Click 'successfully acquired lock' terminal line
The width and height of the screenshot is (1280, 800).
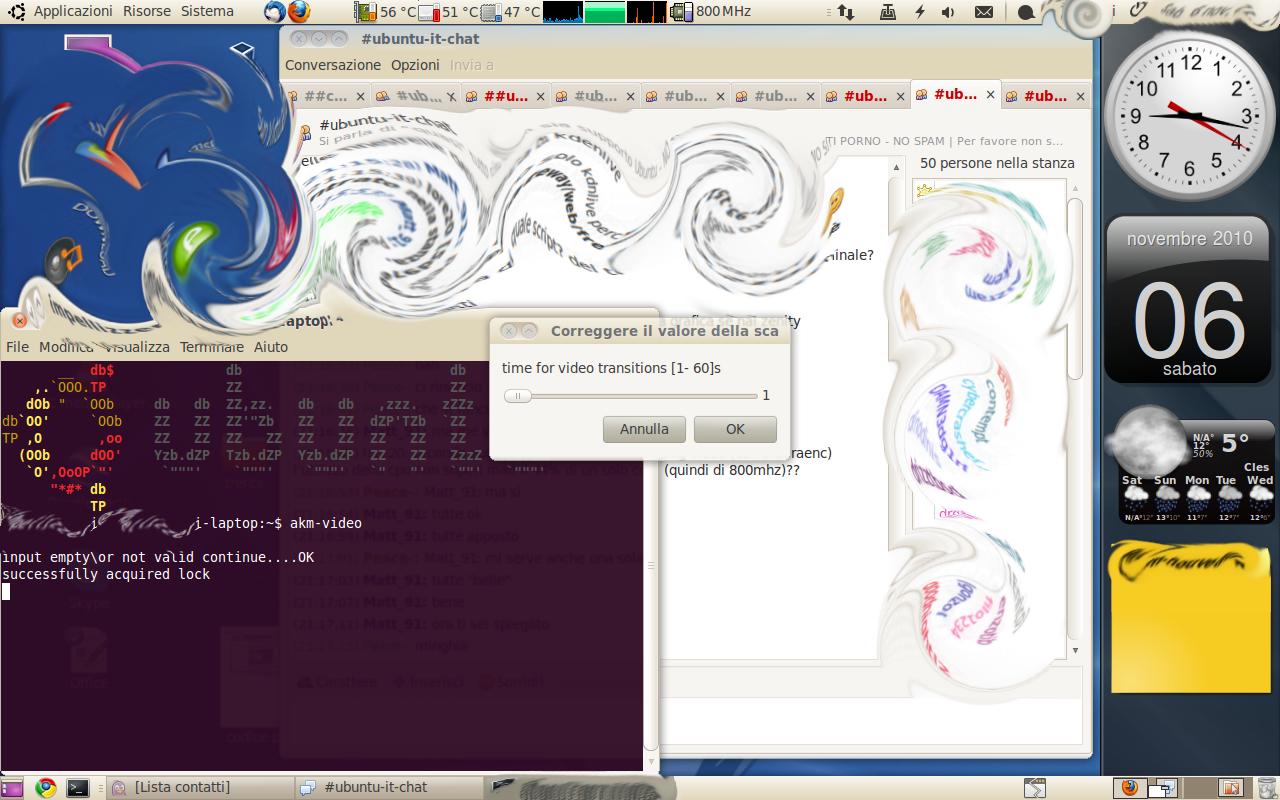106,574
